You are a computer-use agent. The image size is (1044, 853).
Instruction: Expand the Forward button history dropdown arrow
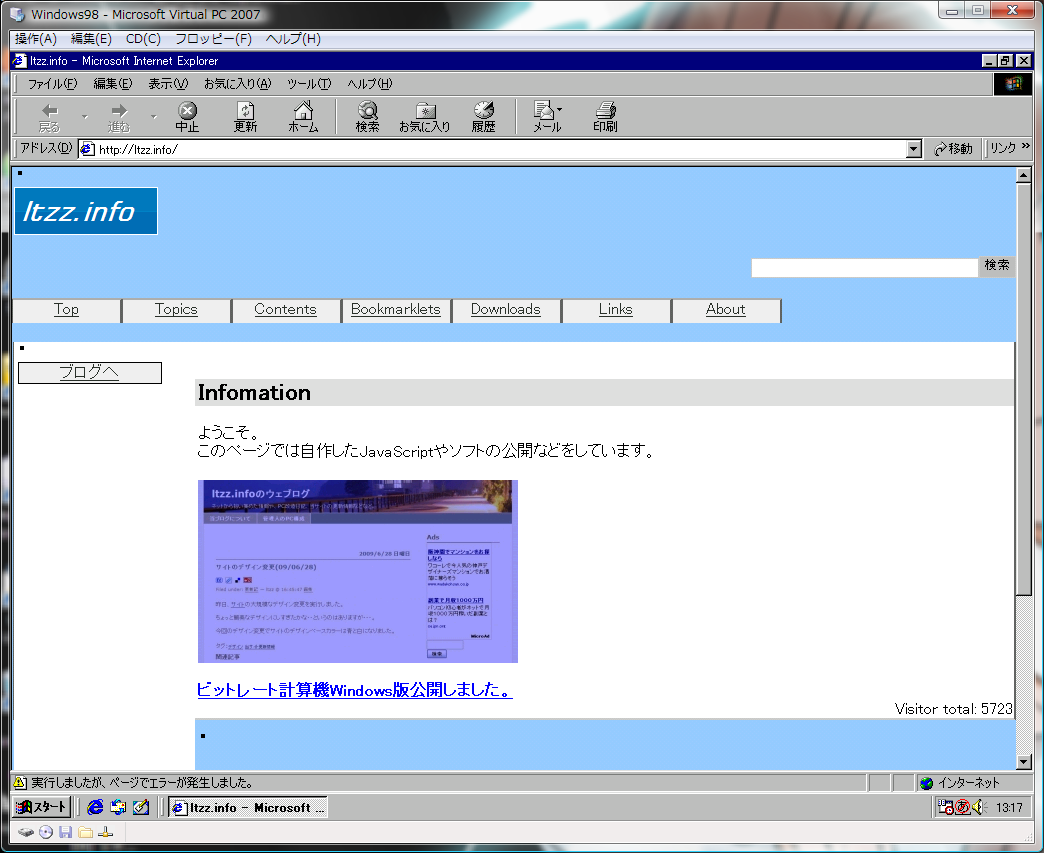154,117
